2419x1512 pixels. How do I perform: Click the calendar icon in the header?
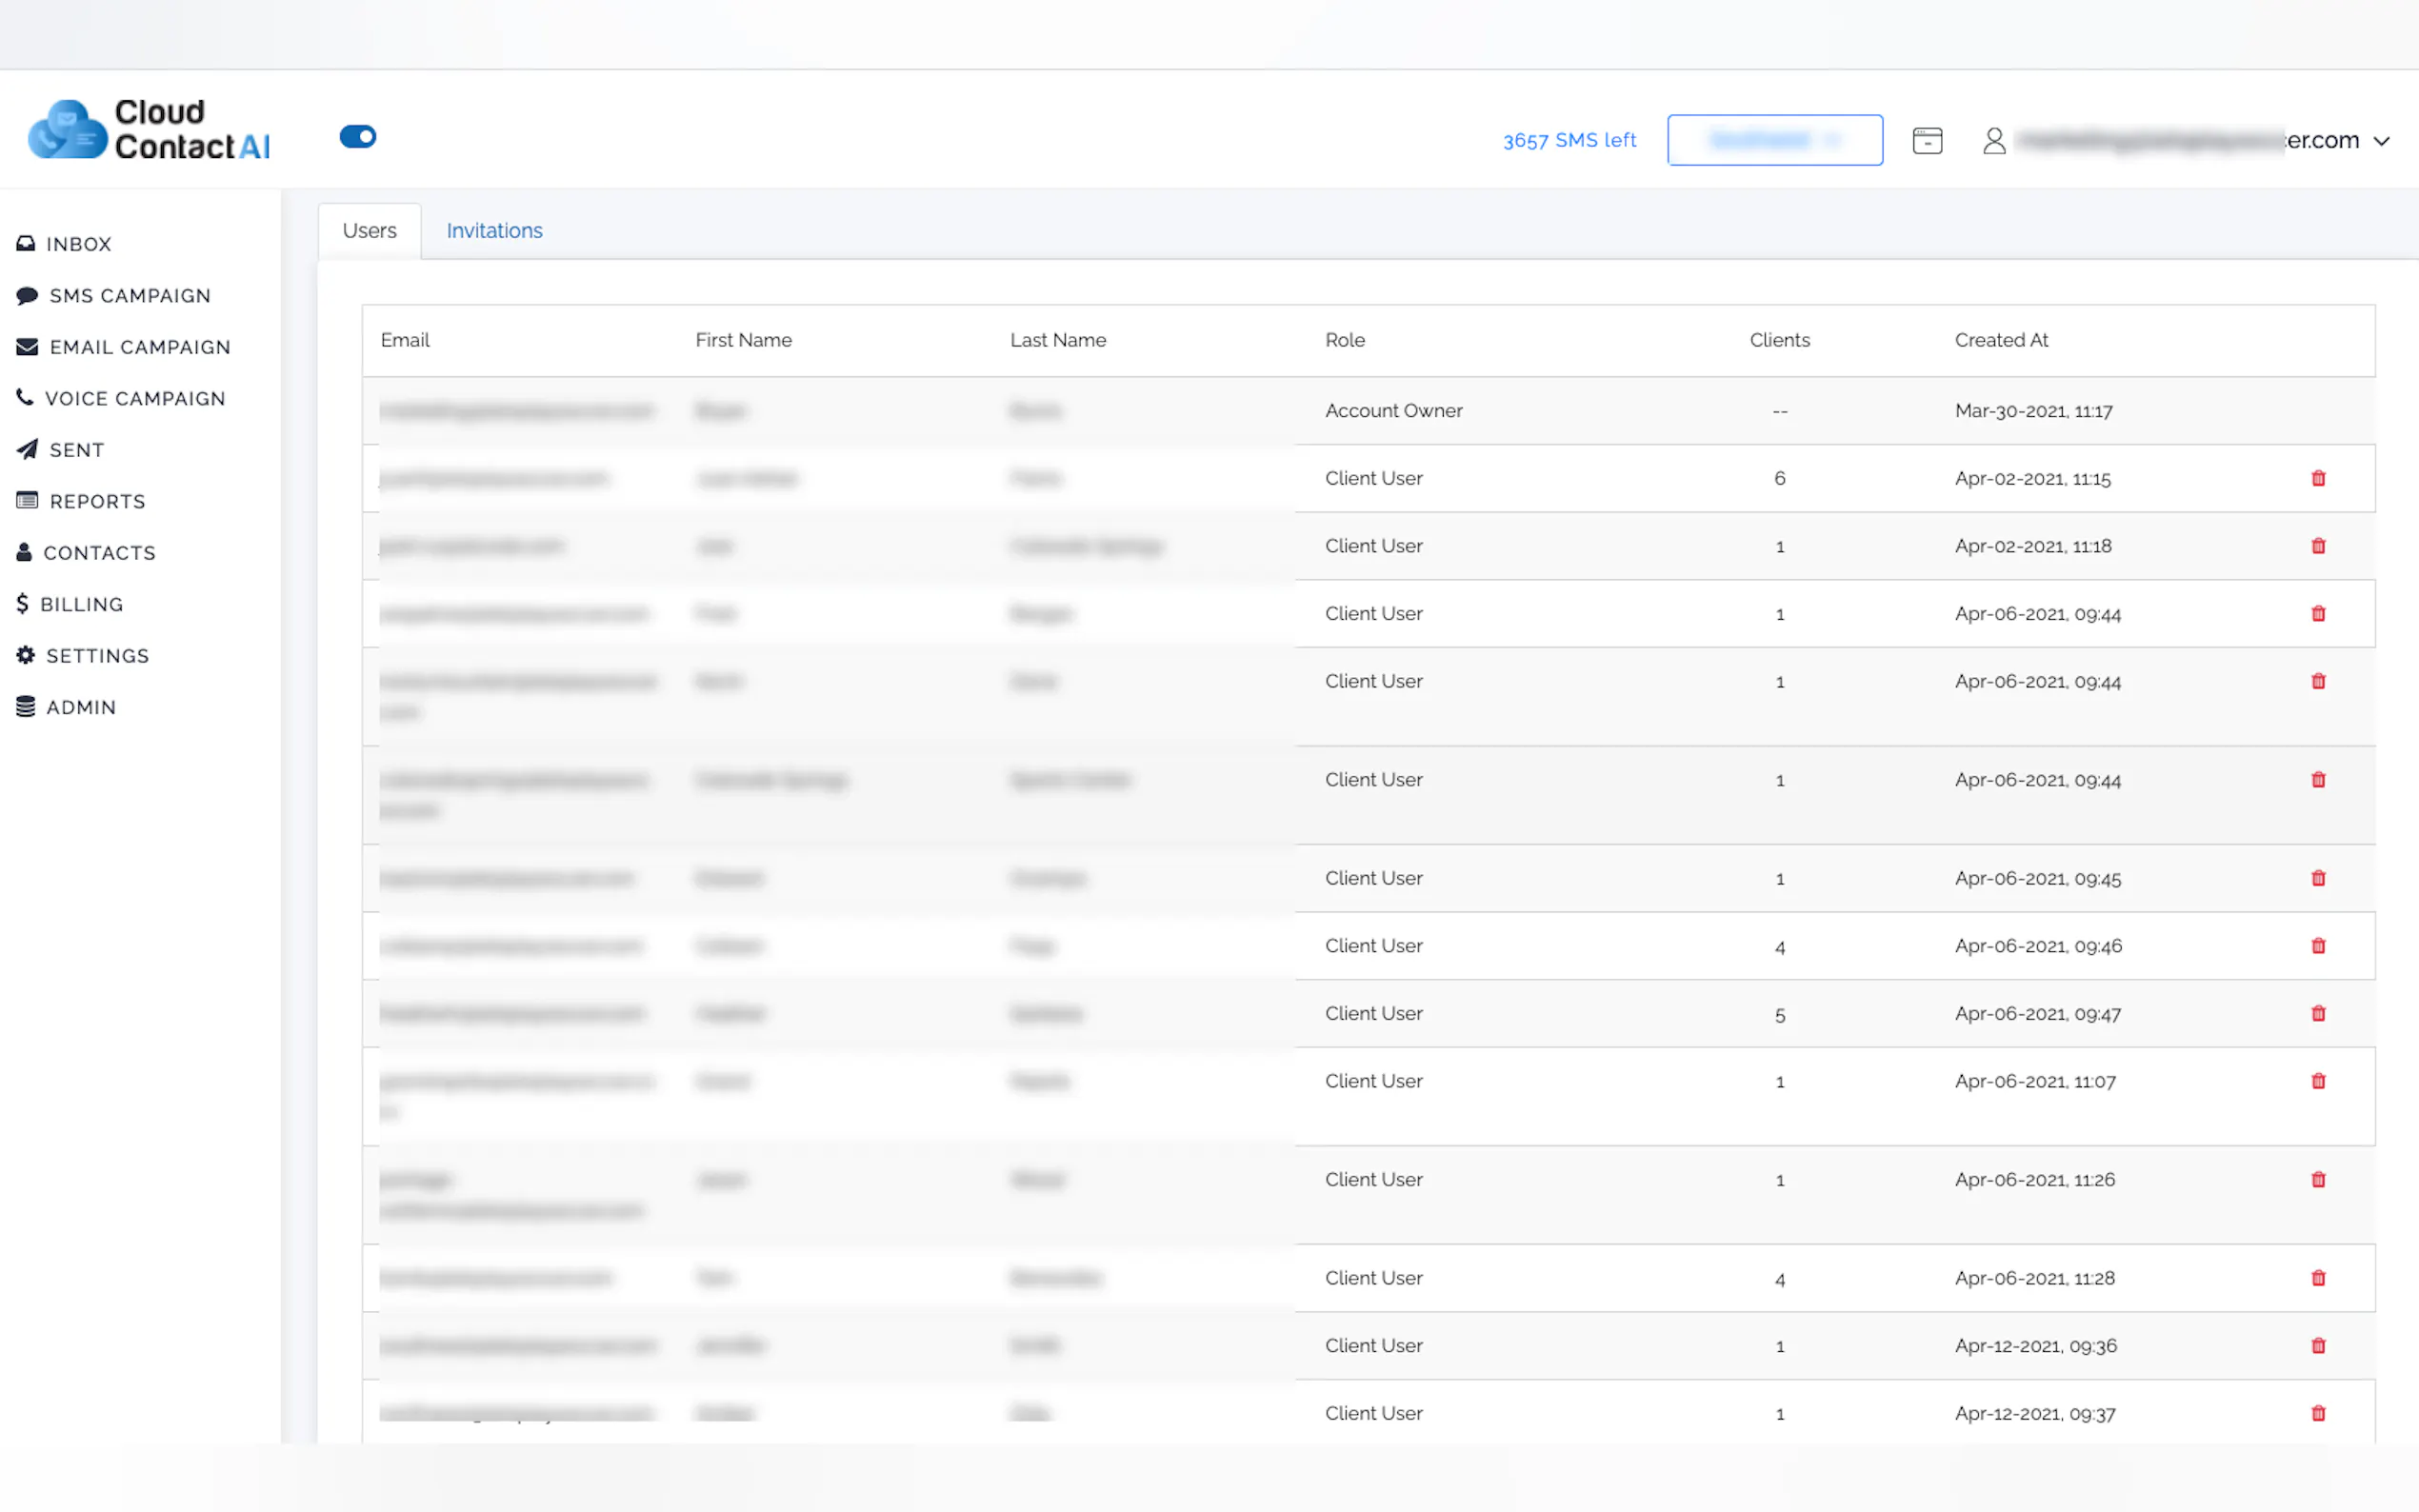[x=1927, y=140]
